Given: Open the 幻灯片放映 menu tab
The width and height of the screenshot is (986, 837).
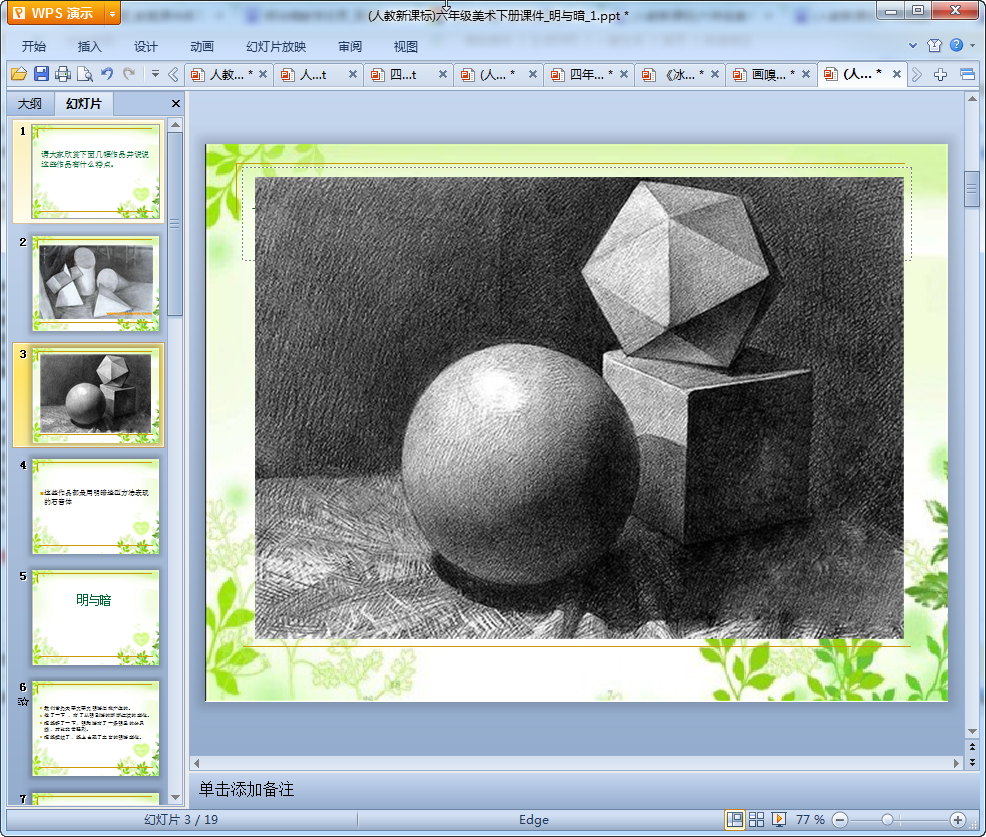Looking at the screenshot, I should pyautogui.click(x=276, y=47).
